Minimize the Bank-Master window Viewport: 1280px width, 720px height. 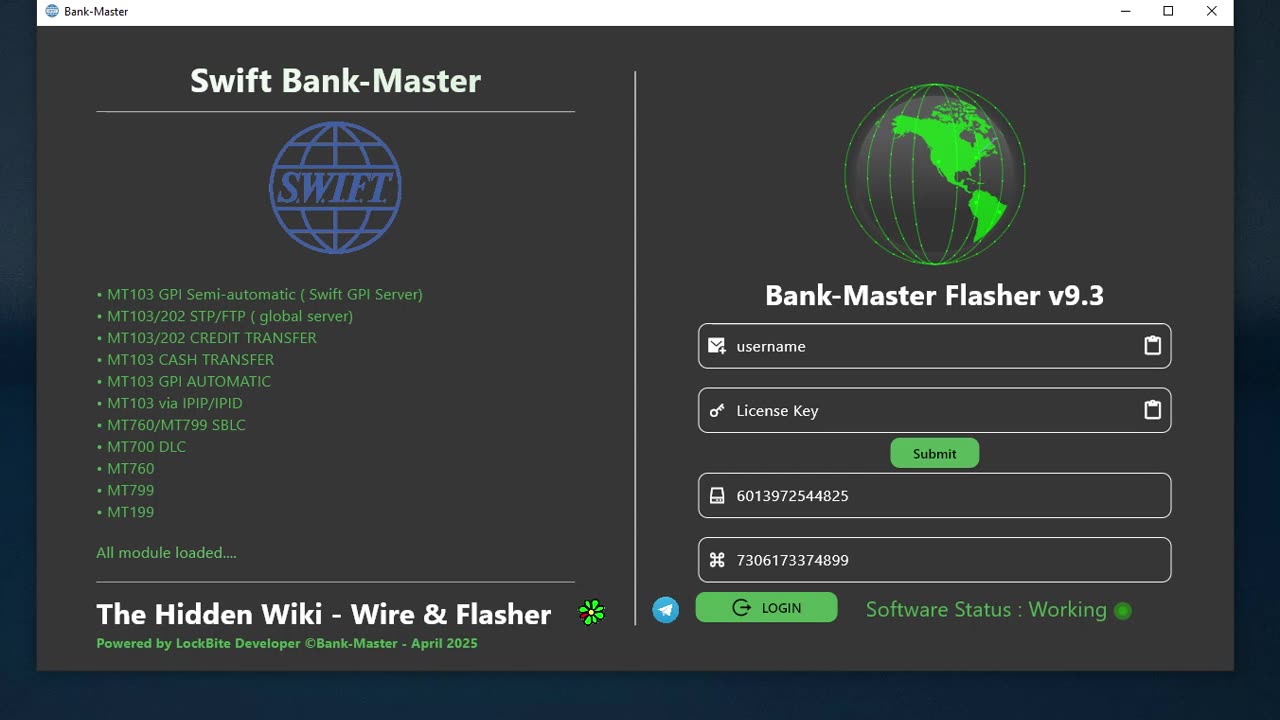pyautogui.click(x=1126, y=12)
